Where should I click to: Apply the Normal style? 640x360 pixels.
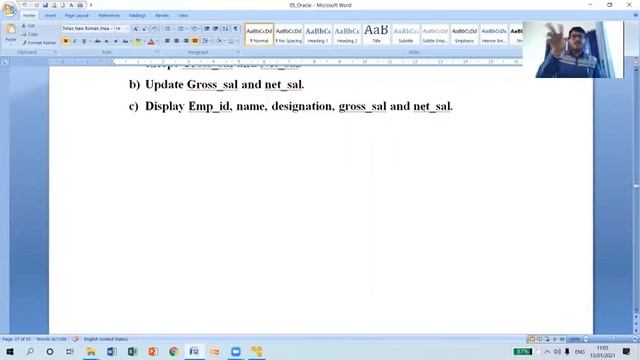point(259,34)
